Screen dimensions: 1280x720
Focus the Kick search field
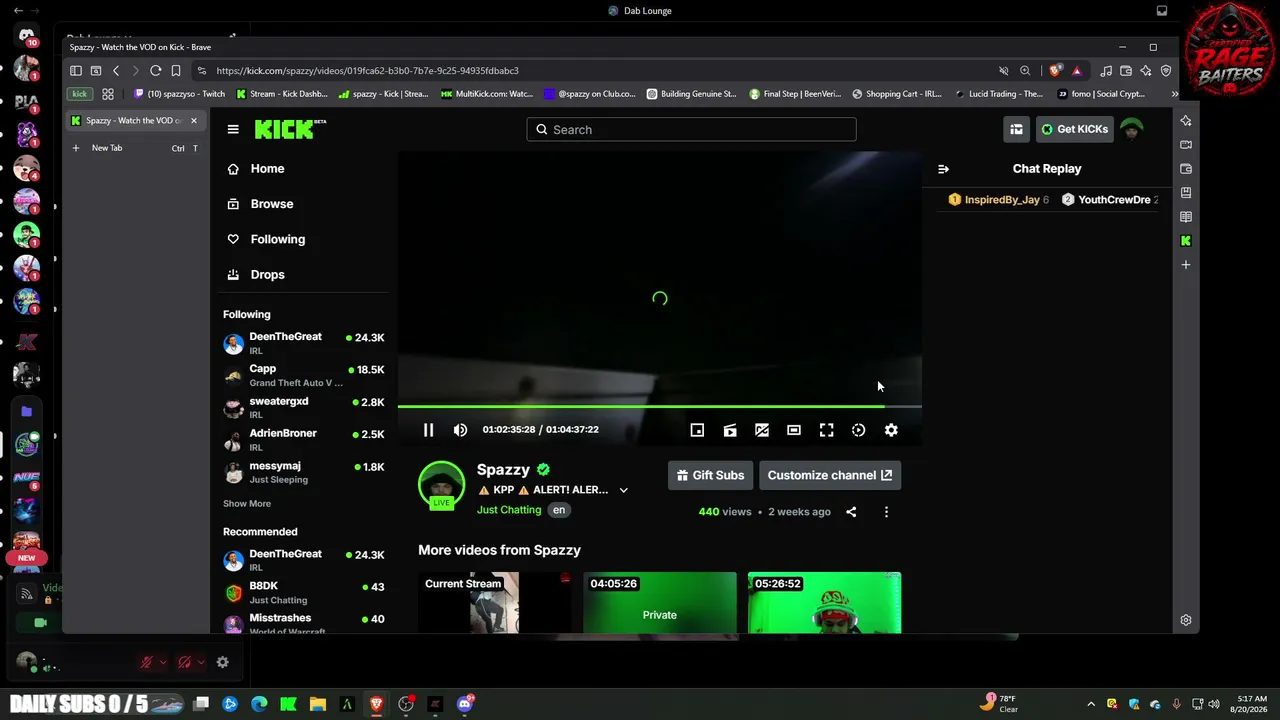click(691, 129)
